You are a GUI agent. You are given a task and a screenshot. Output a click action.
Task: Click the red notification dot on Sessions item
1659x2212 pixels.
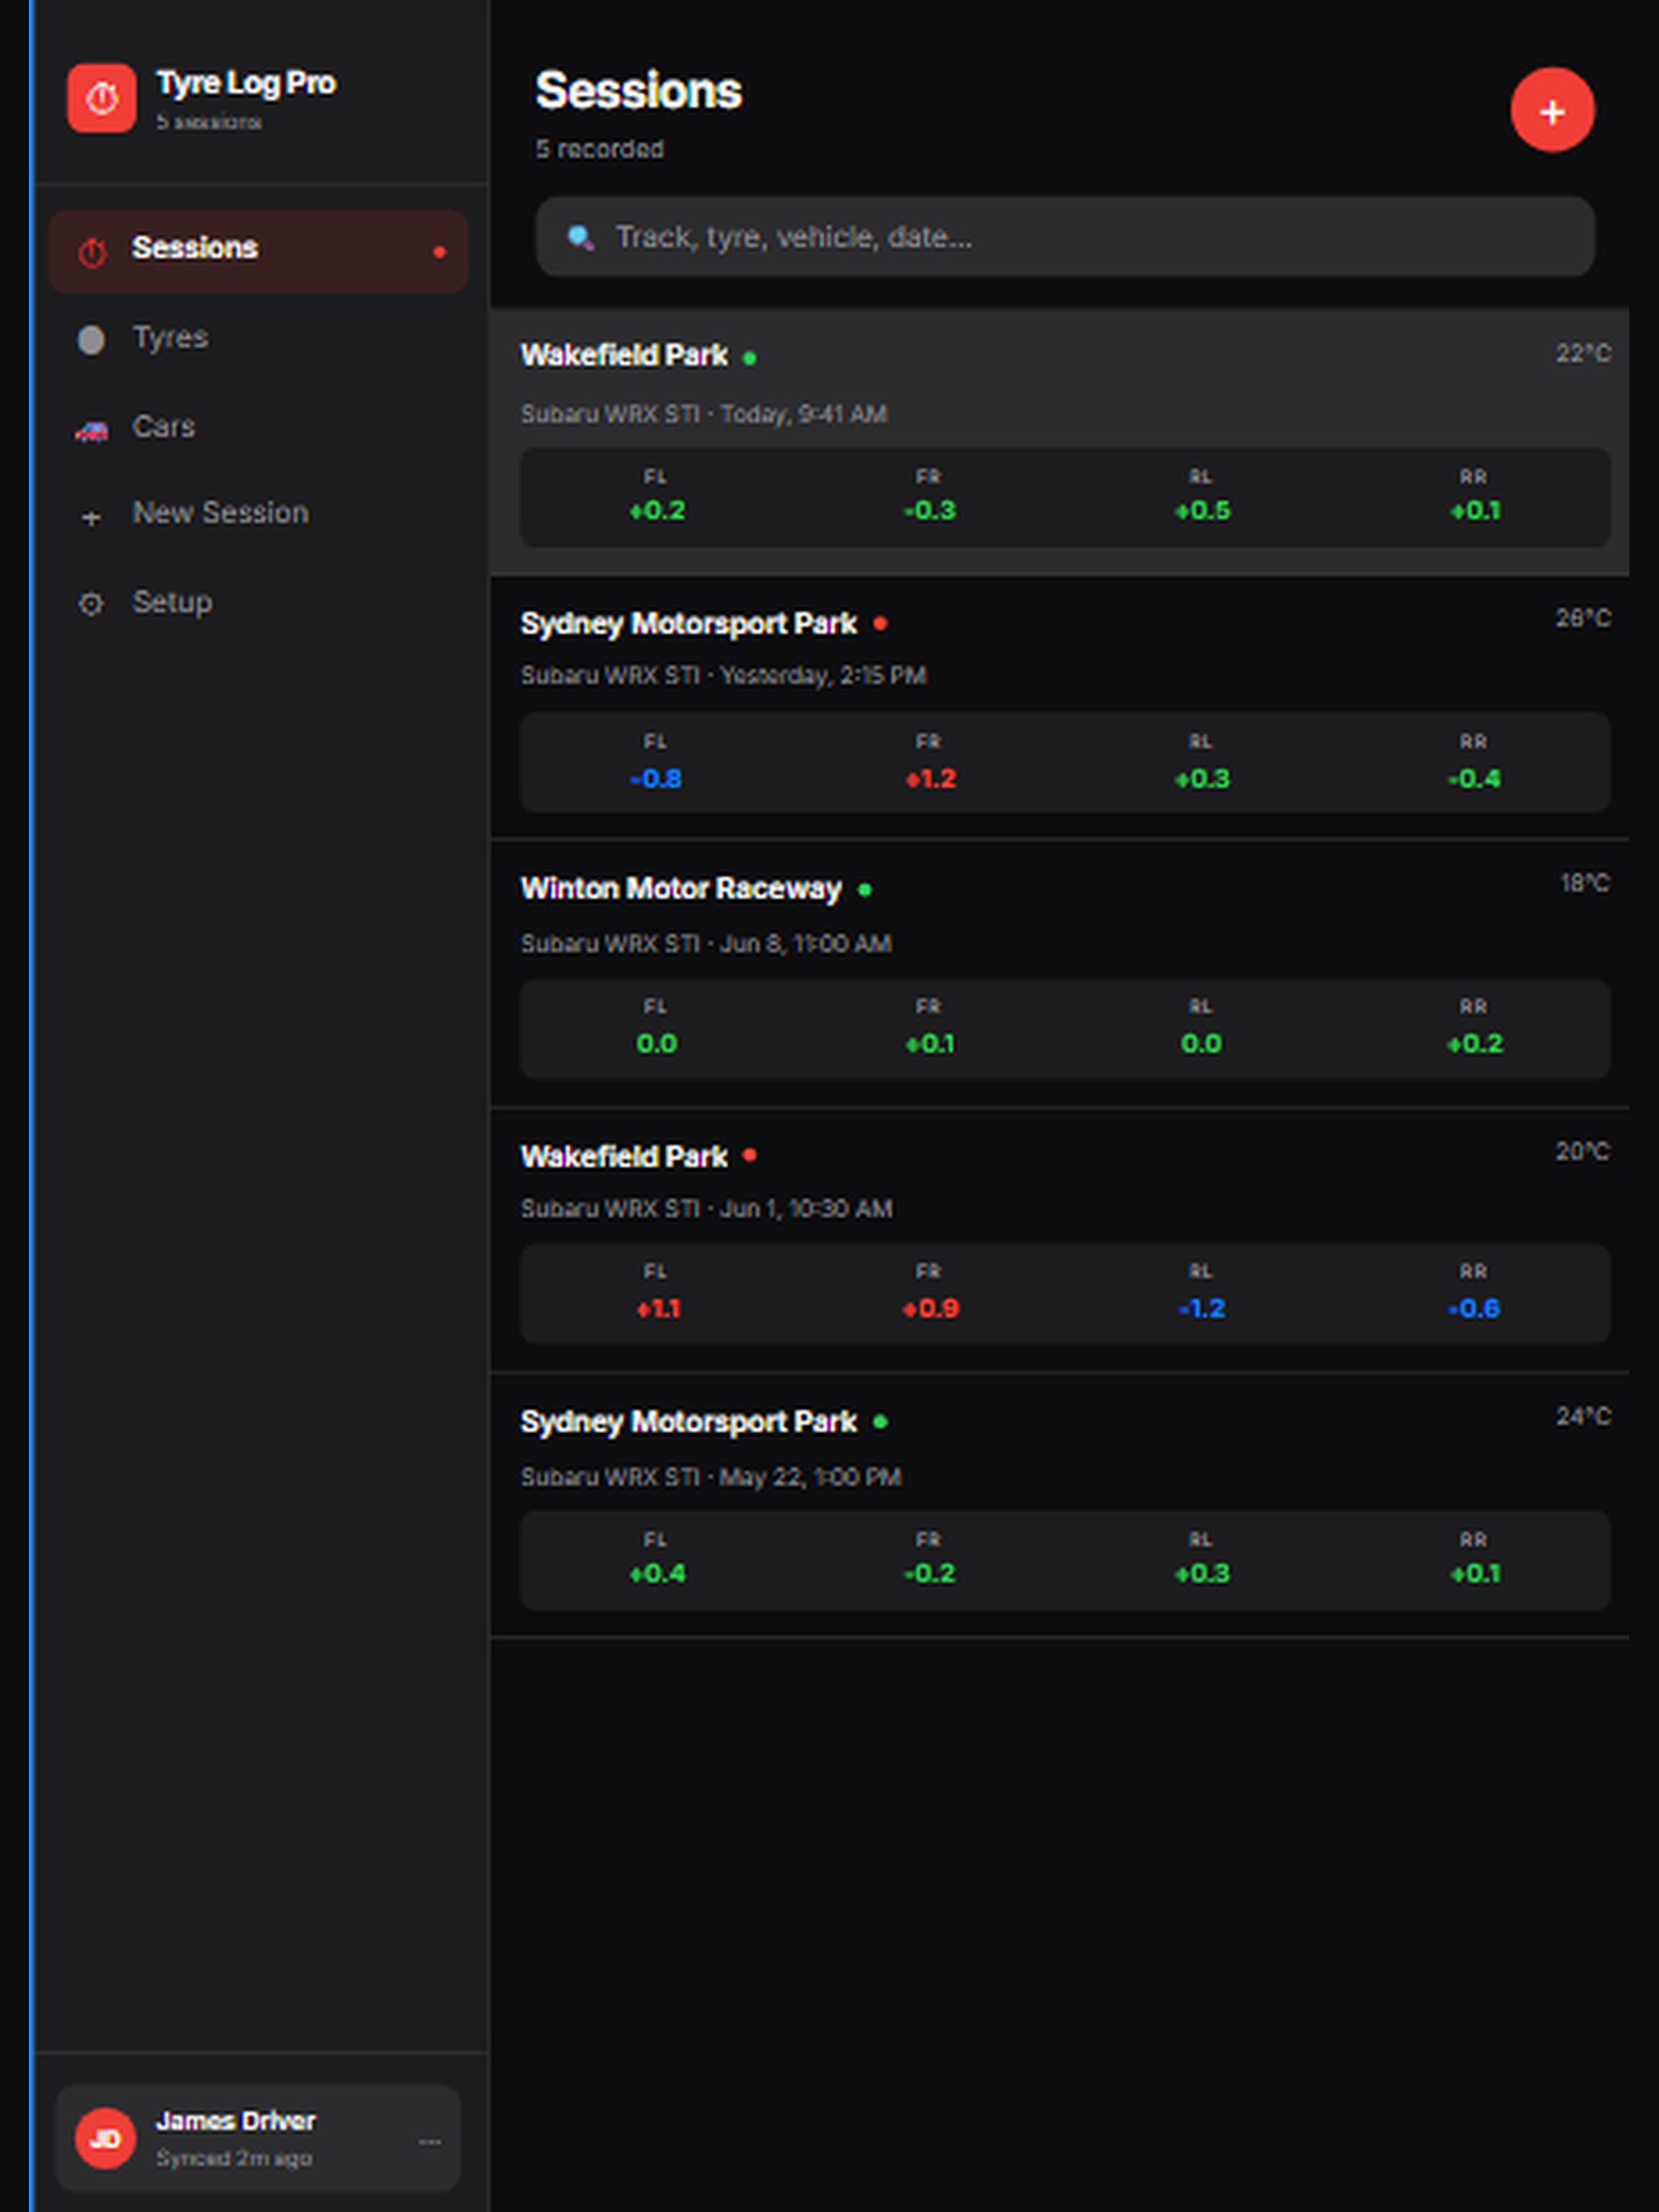439,252
